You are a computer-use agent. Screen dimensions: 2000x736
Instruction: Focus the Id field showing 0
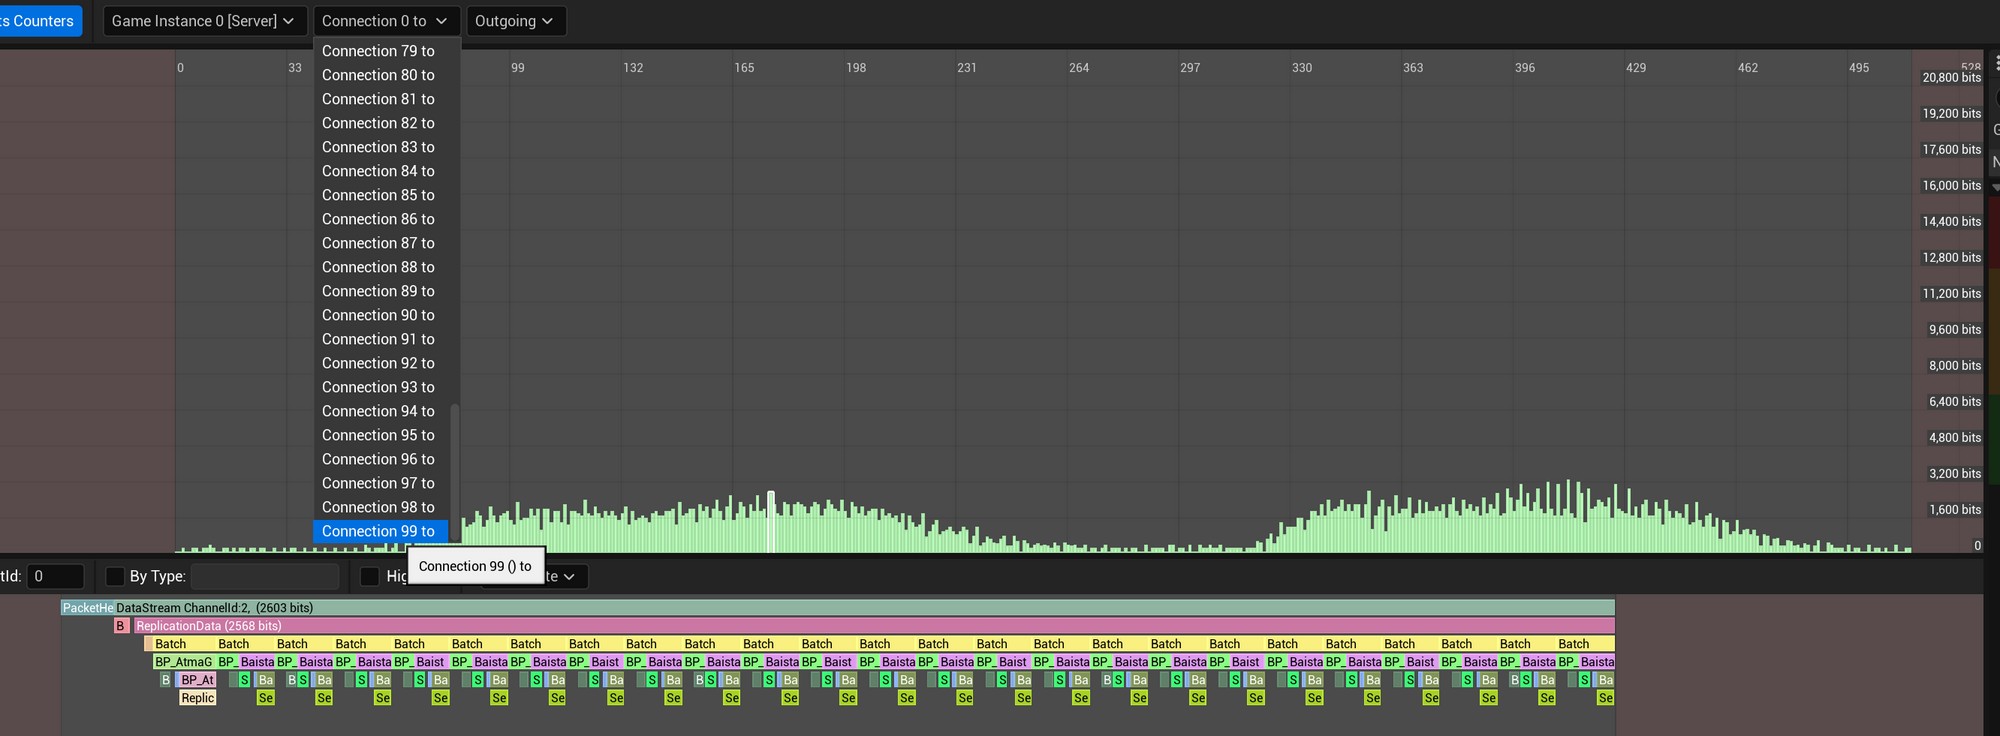click(x=55, y=576)
